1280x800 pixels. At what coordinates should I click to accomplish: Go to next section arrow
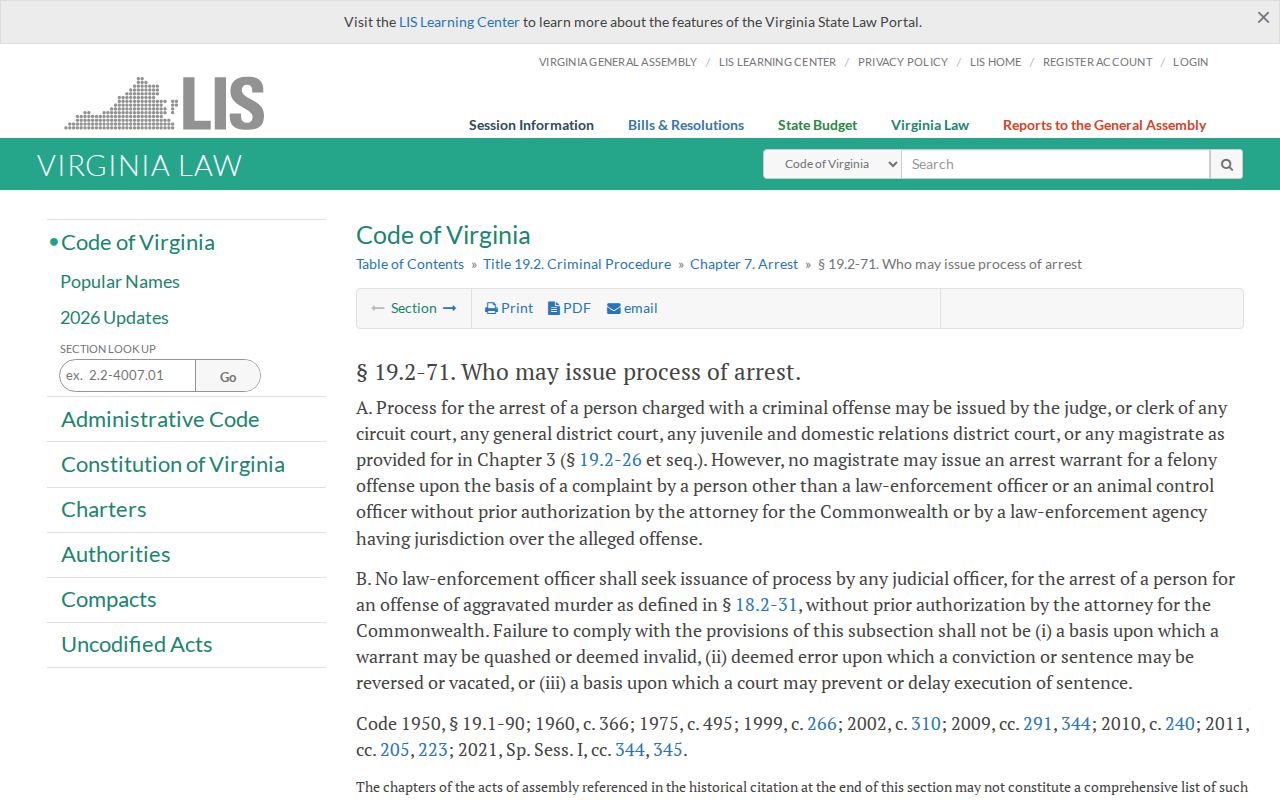point(450,308)
